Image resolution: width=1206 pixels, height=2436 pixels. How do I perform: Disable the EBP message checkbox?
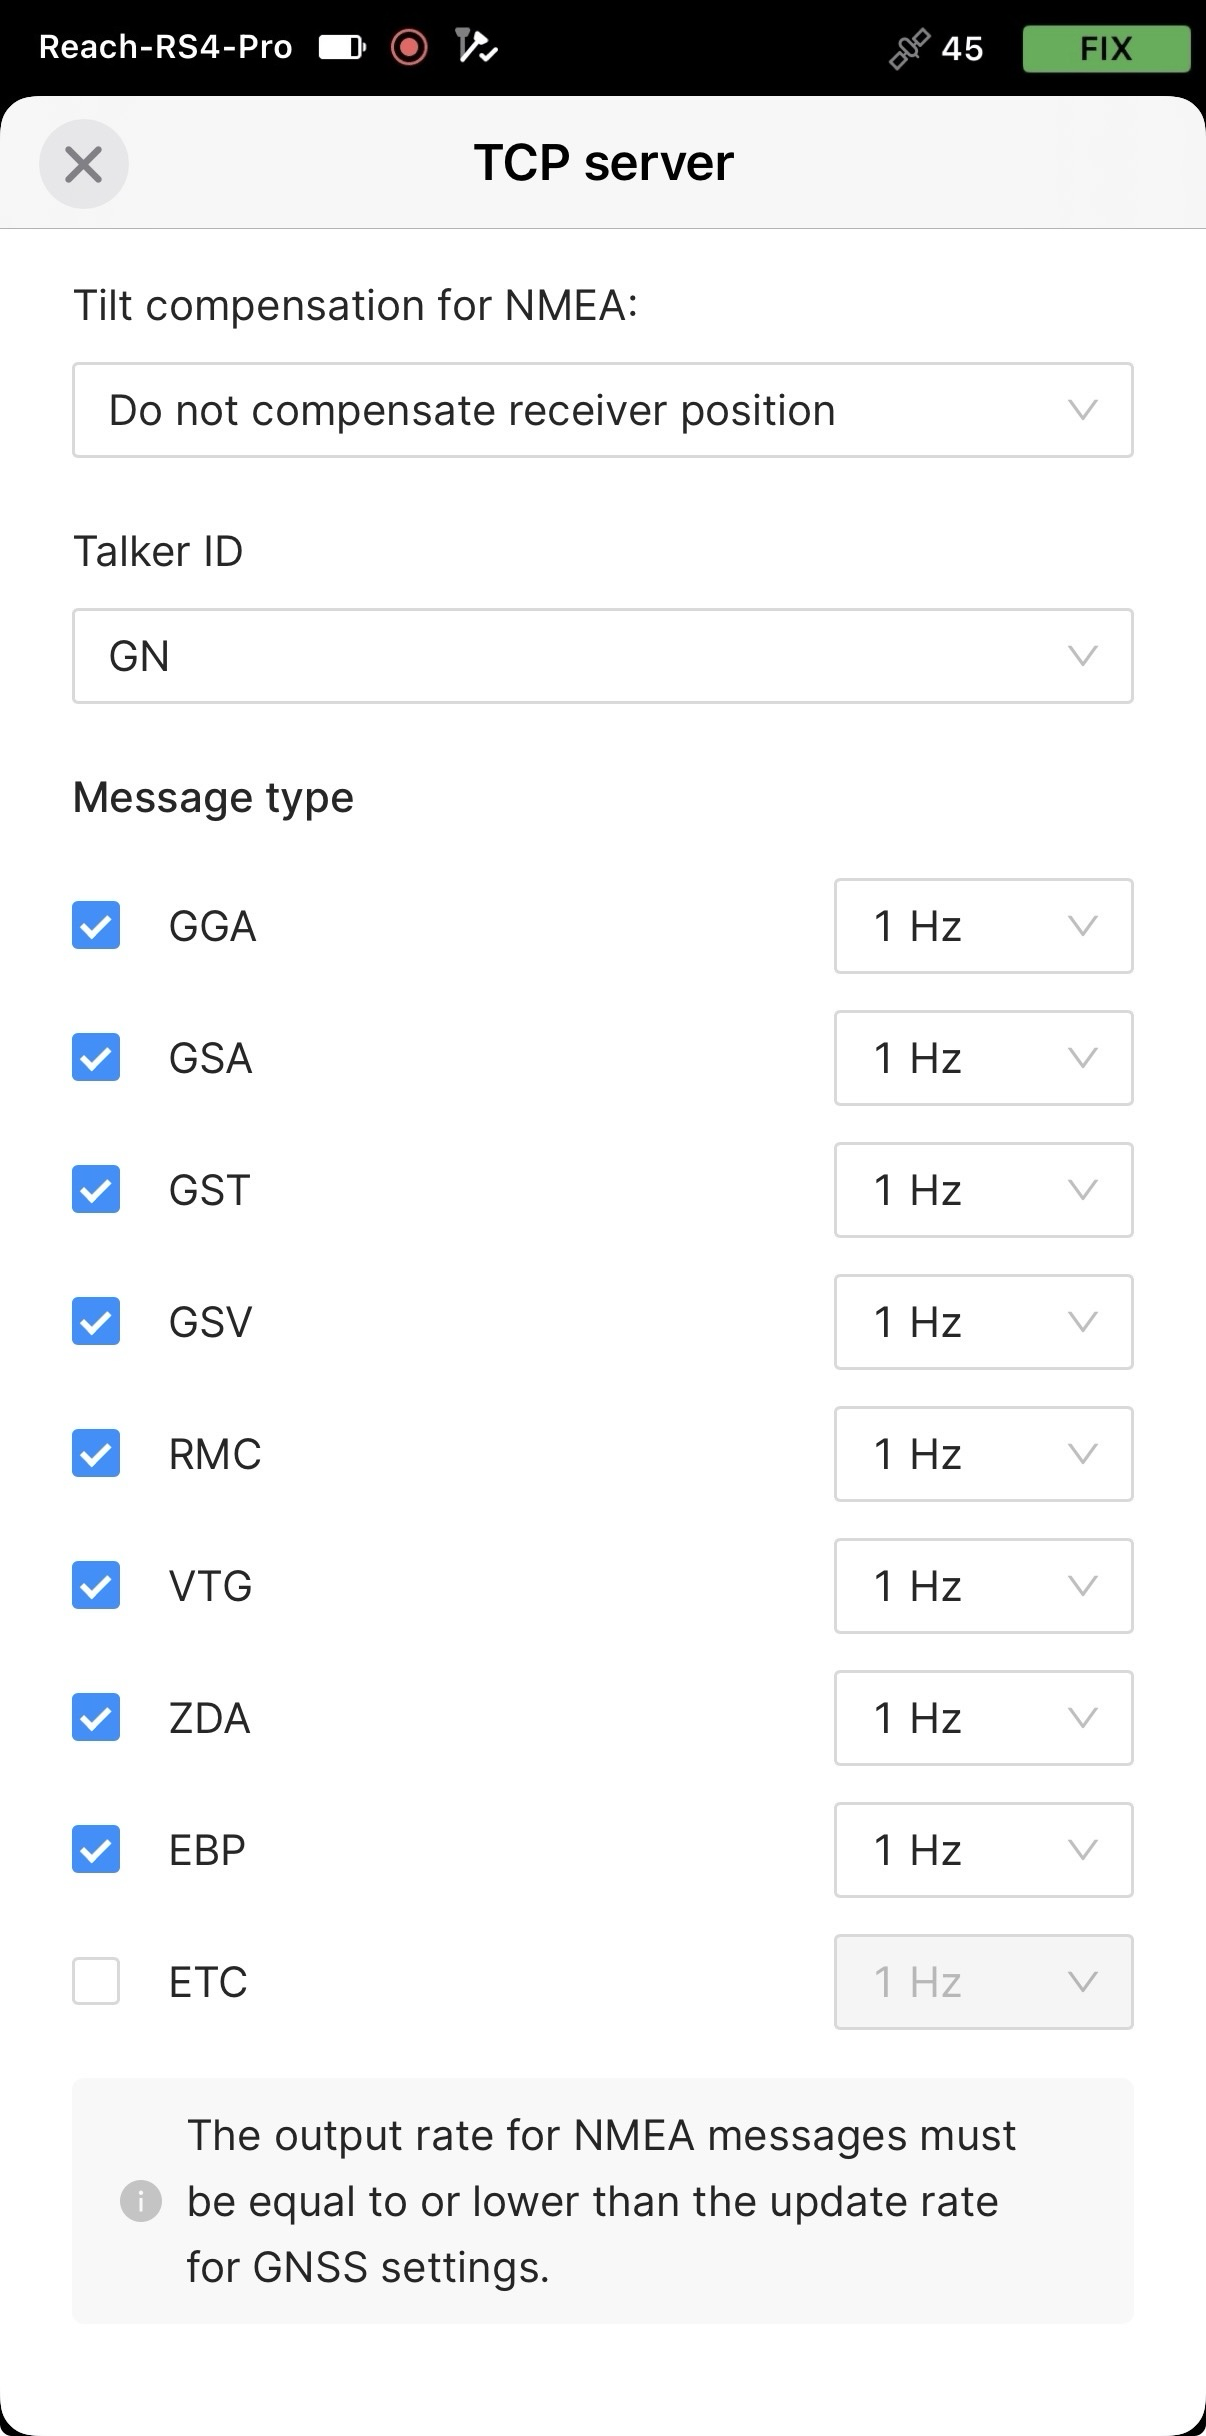coord(96,1849)
